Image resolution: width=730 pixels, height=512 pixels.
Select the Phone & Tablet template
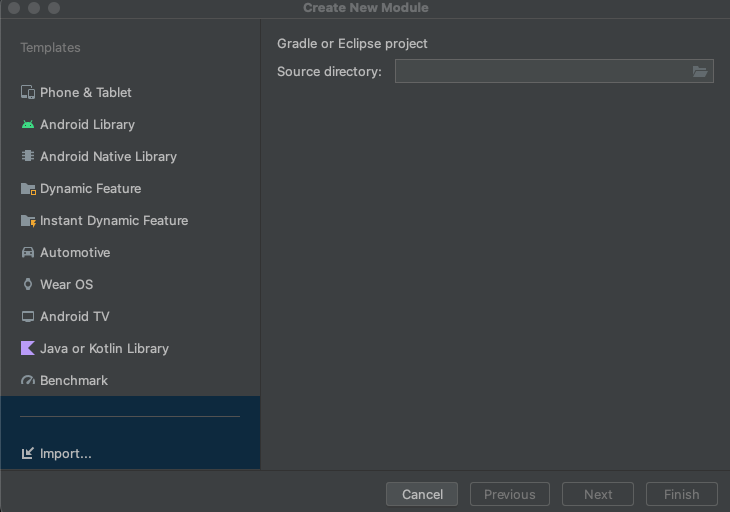pos(130,92)
